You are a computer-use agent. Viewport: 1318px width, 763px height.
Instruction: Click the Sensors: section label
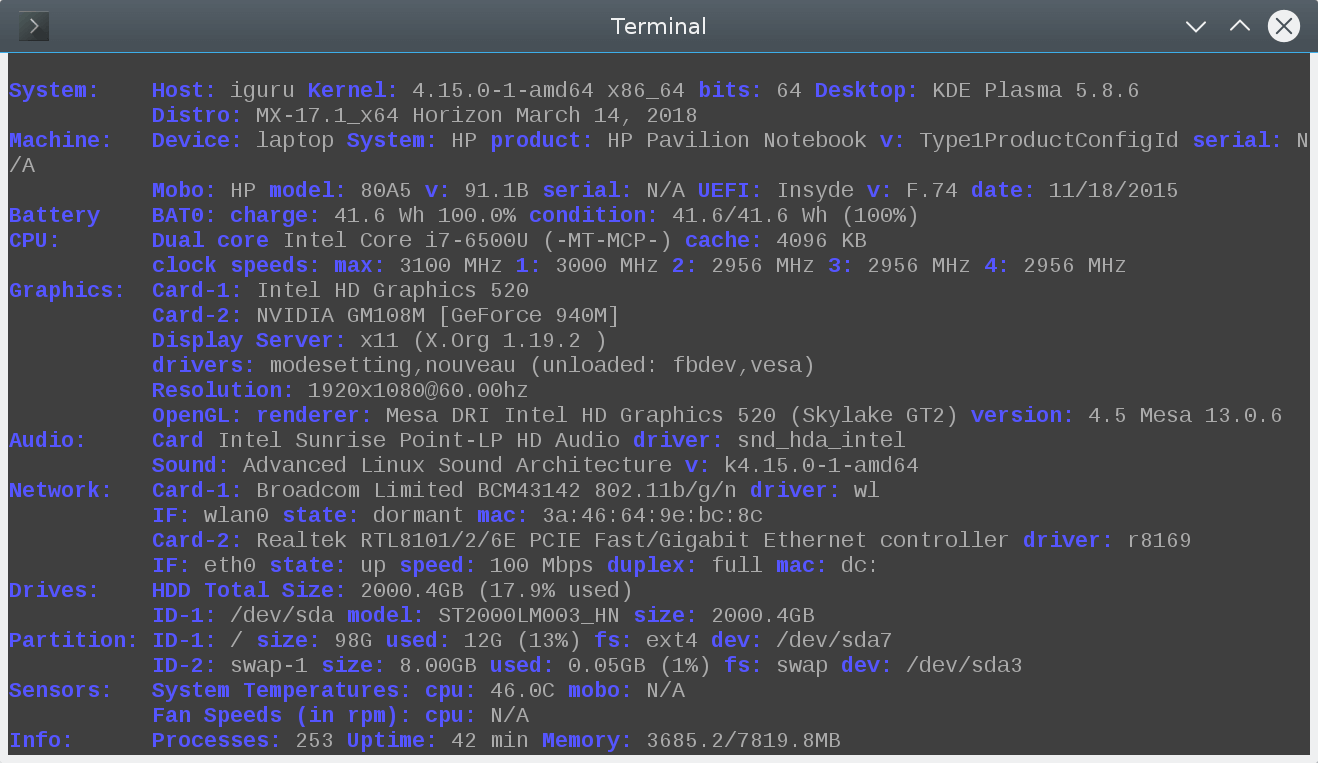61,691
